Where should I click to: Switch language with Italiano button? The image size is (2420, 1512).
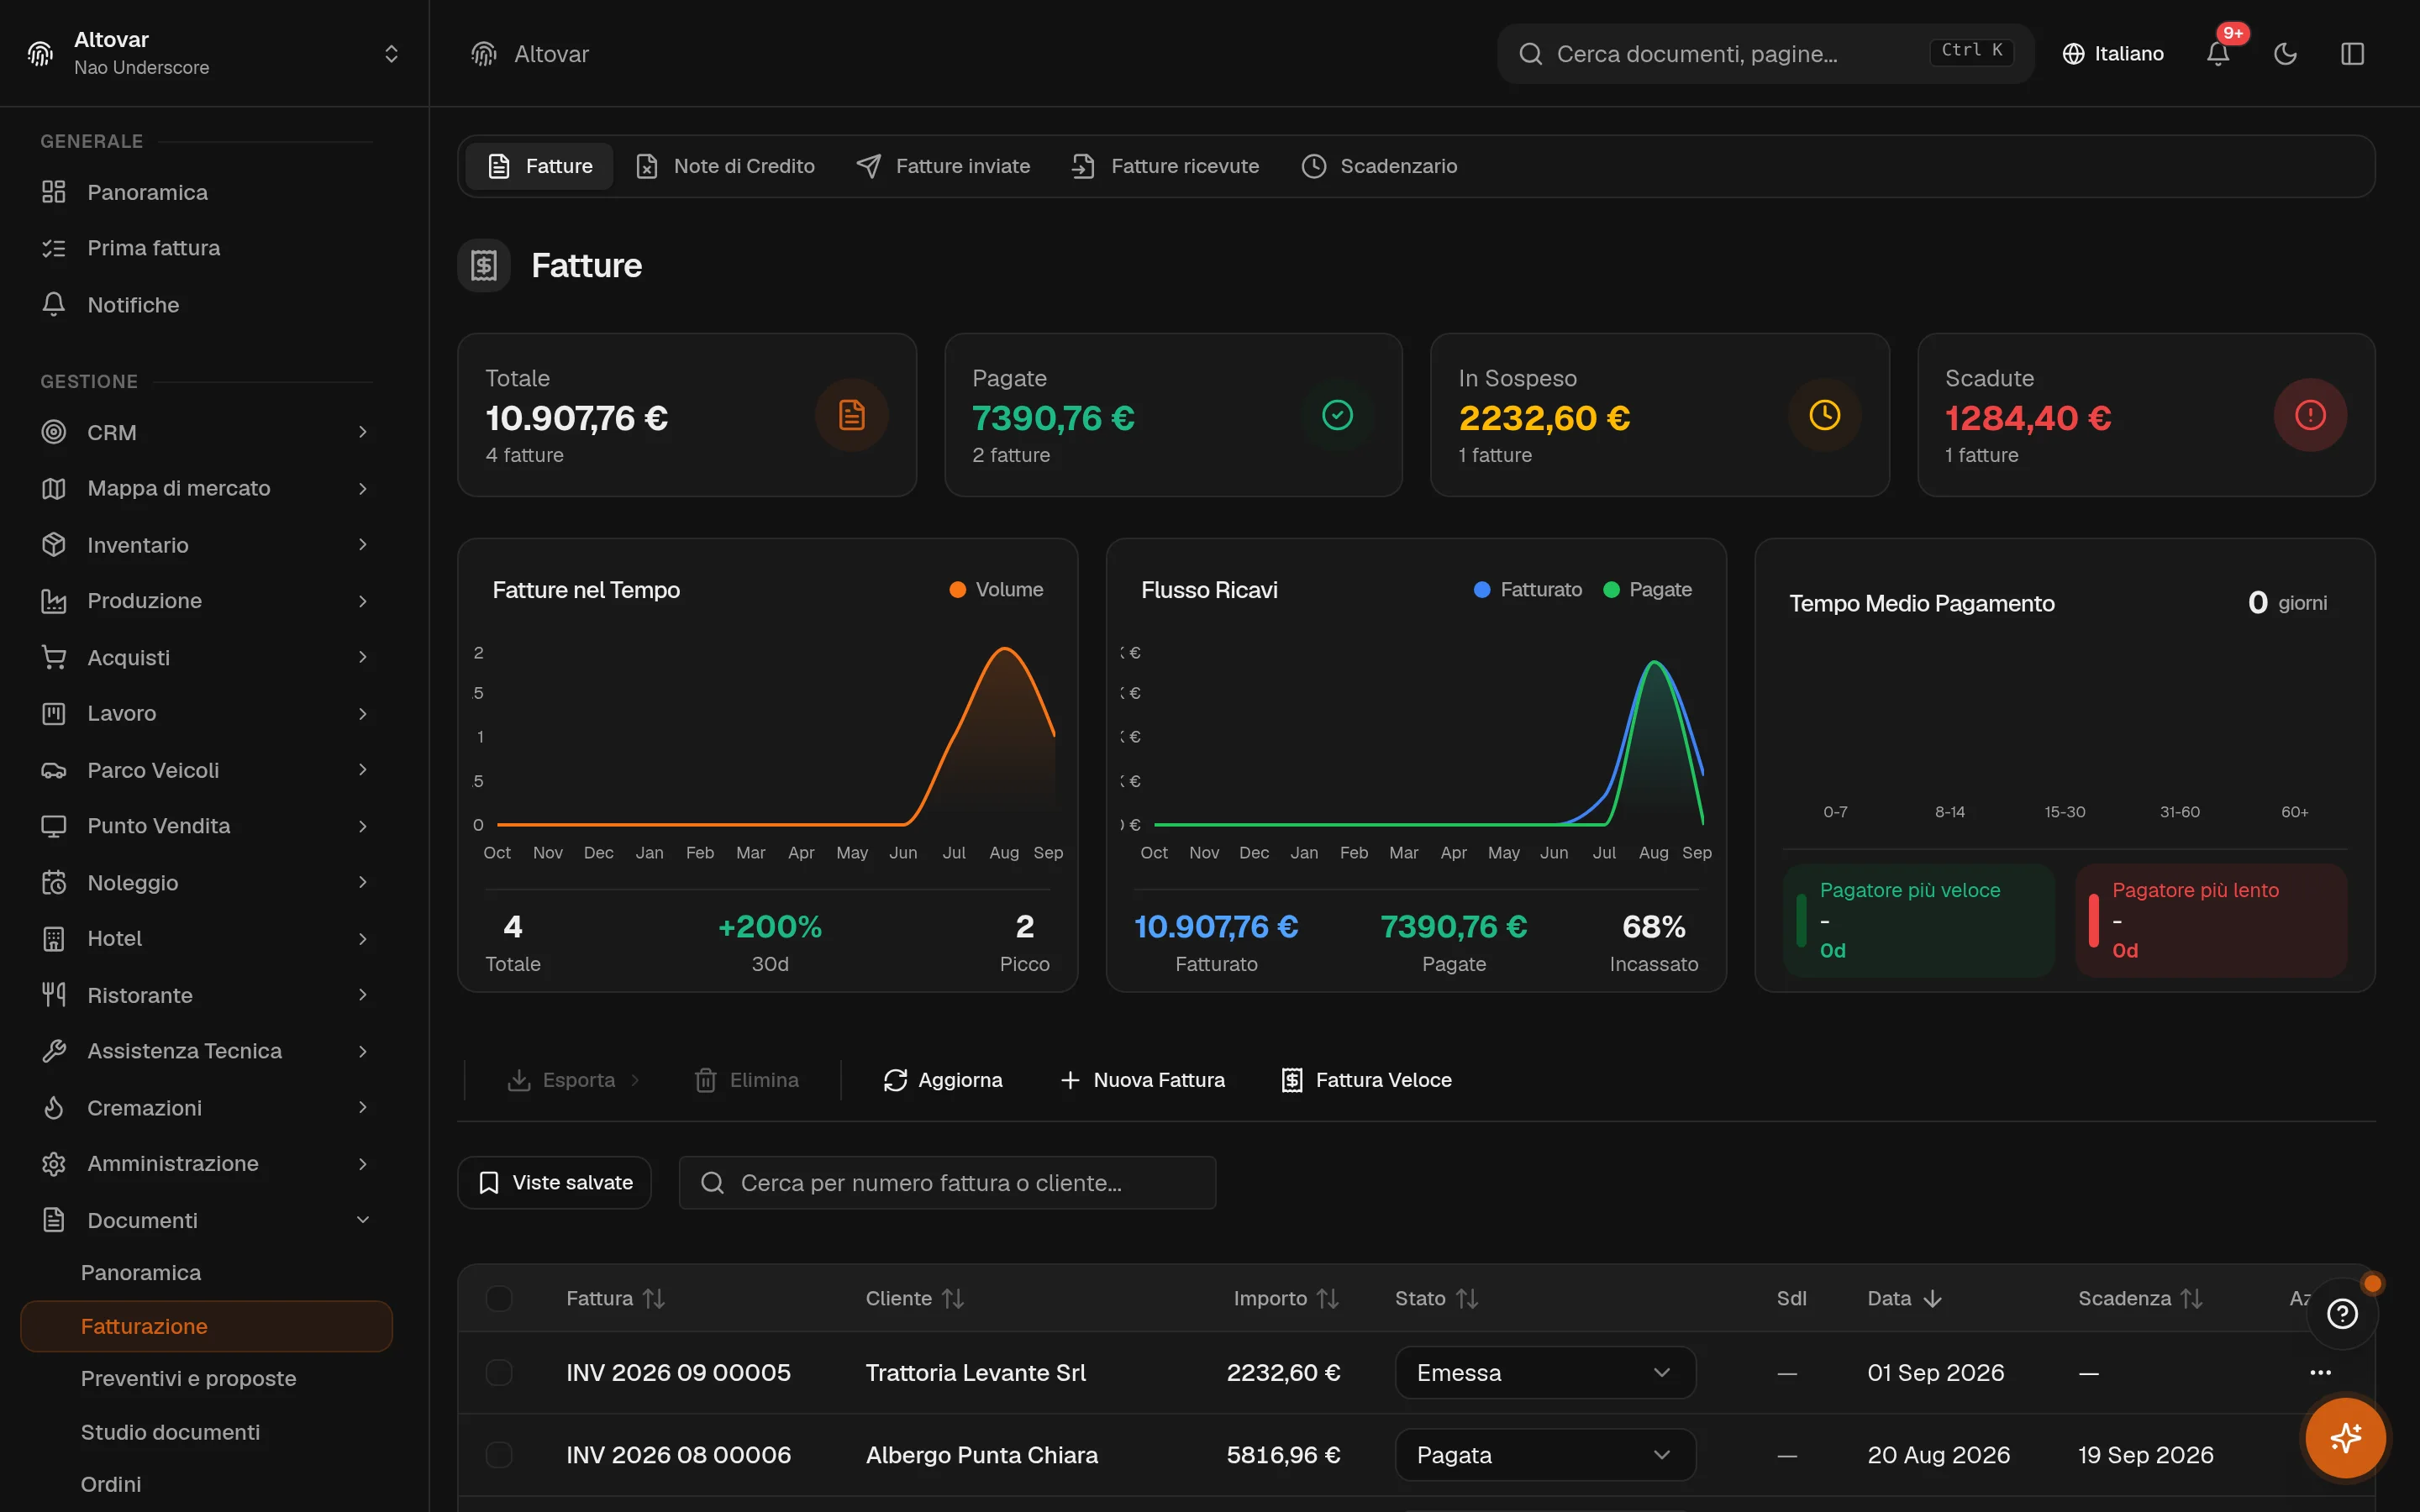2112,54
